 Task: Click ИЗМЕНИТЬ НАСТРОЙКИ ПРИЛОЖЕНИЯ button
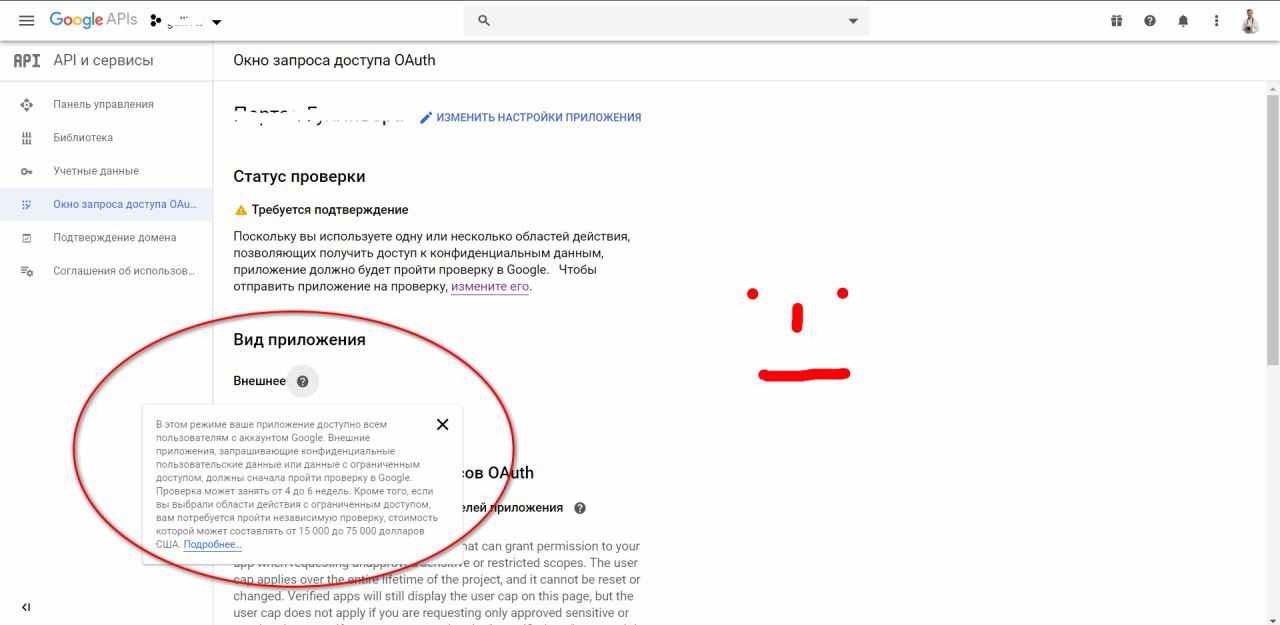coord(530,117)
